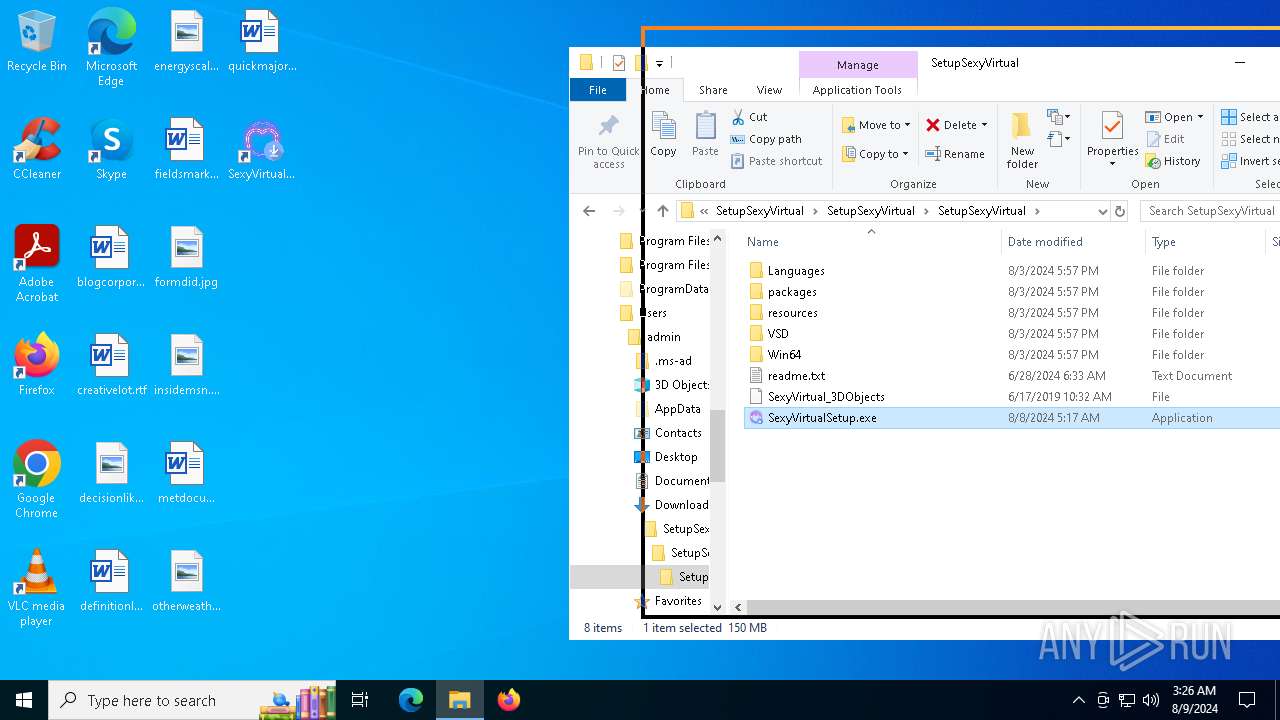Click SetupSexyVirtual breadcrumb's first segment

click(760, 211)
